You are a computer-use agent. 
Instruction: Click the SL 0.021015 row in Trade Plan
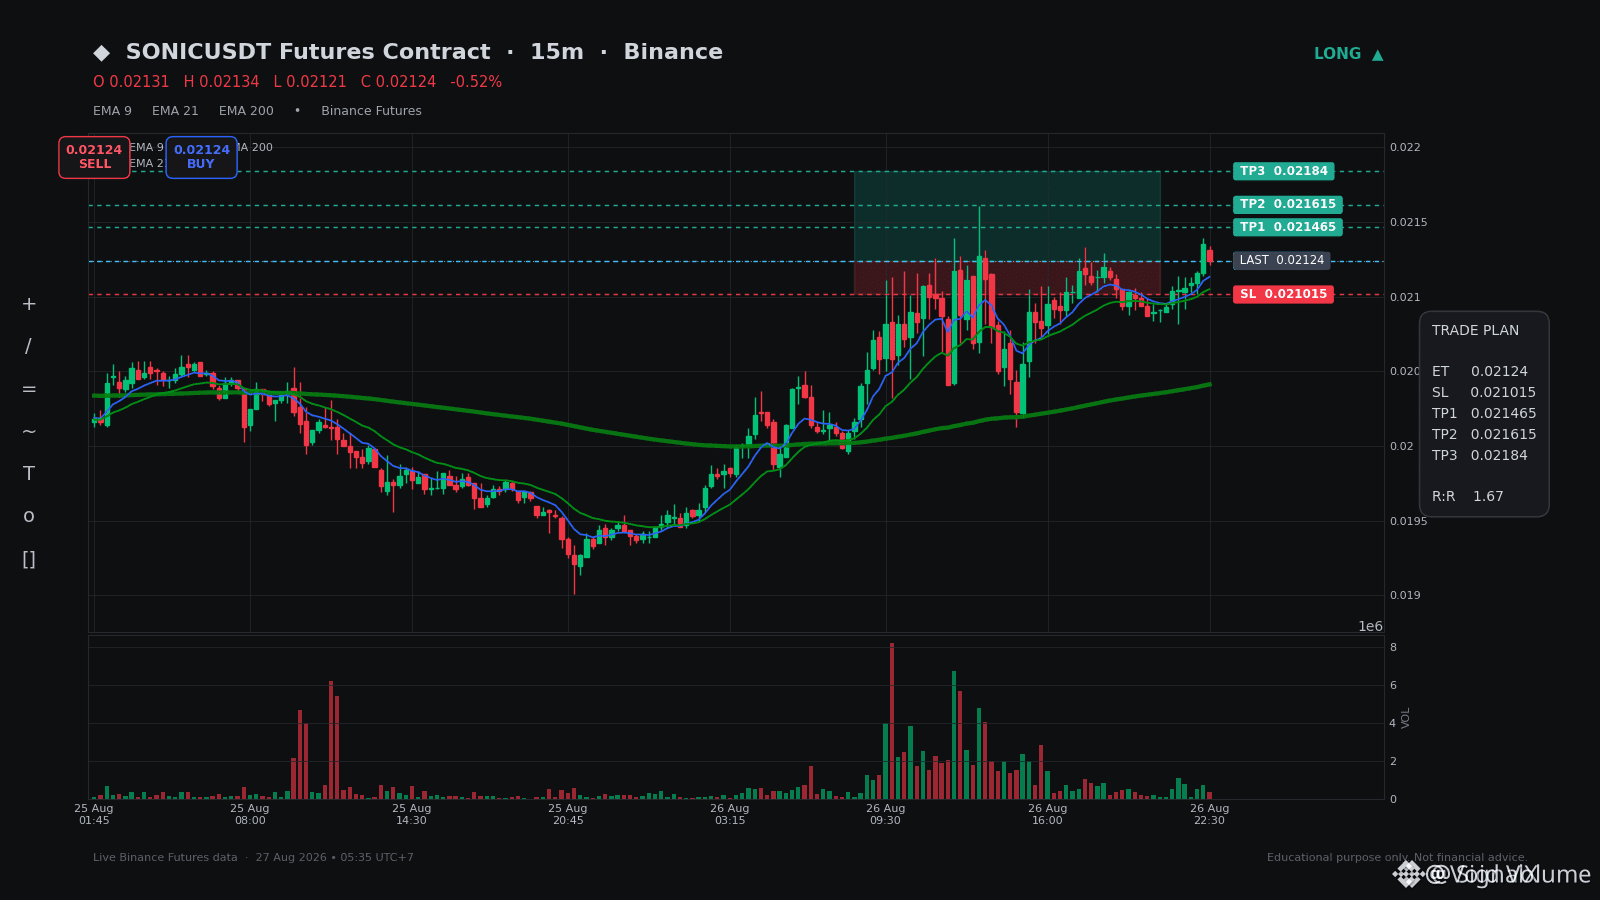point(1484,393)
